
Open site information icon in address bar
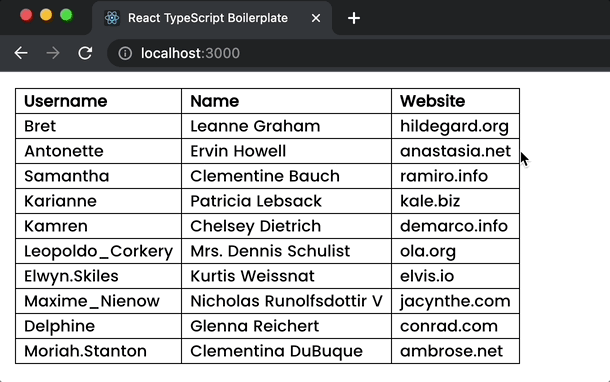click(125, 53)
